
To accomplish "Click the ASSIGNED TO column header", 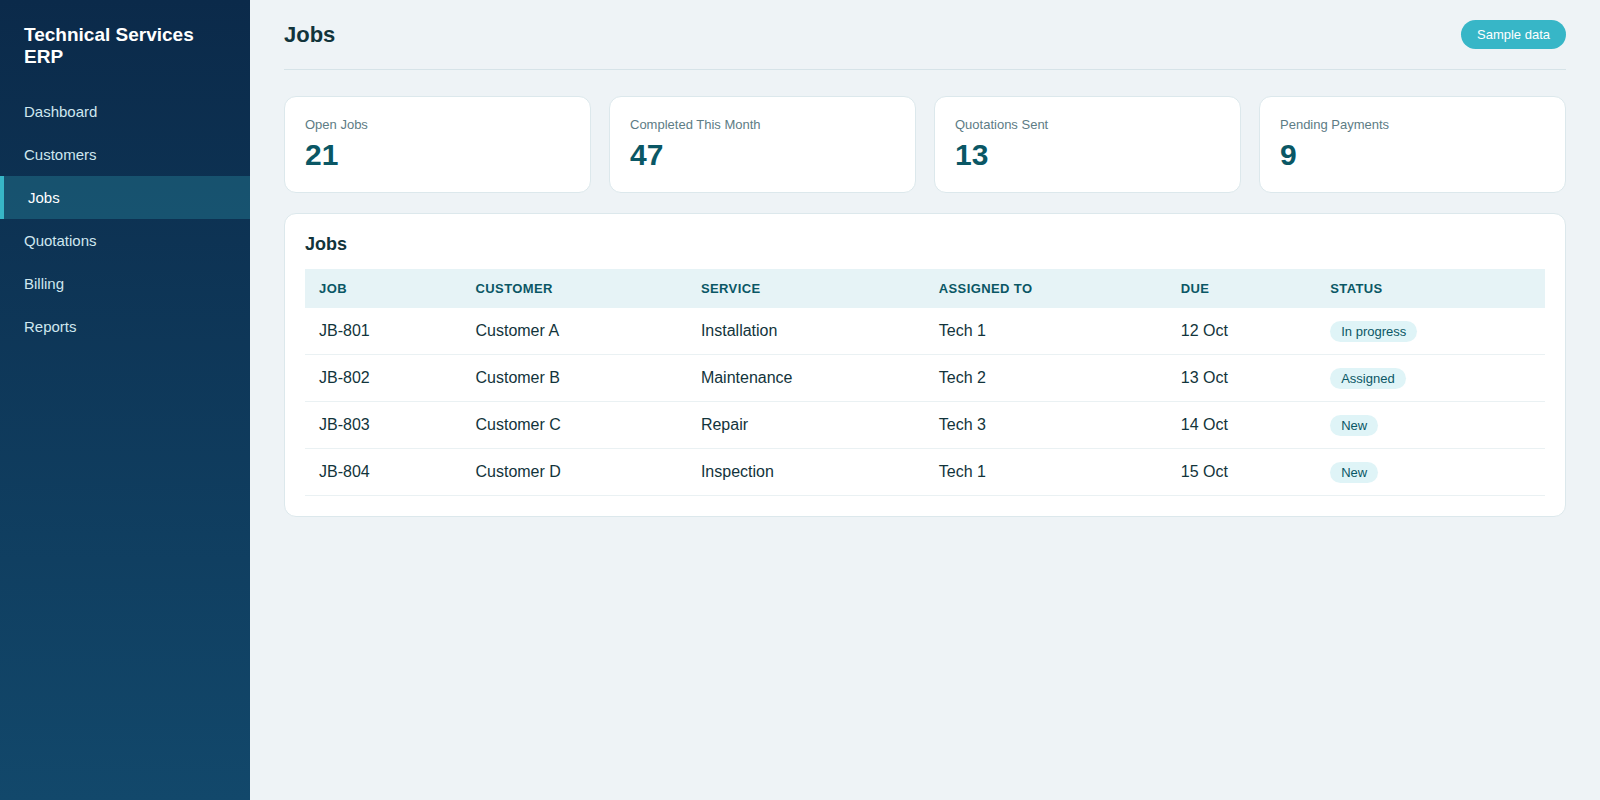I will pos(985,289).
